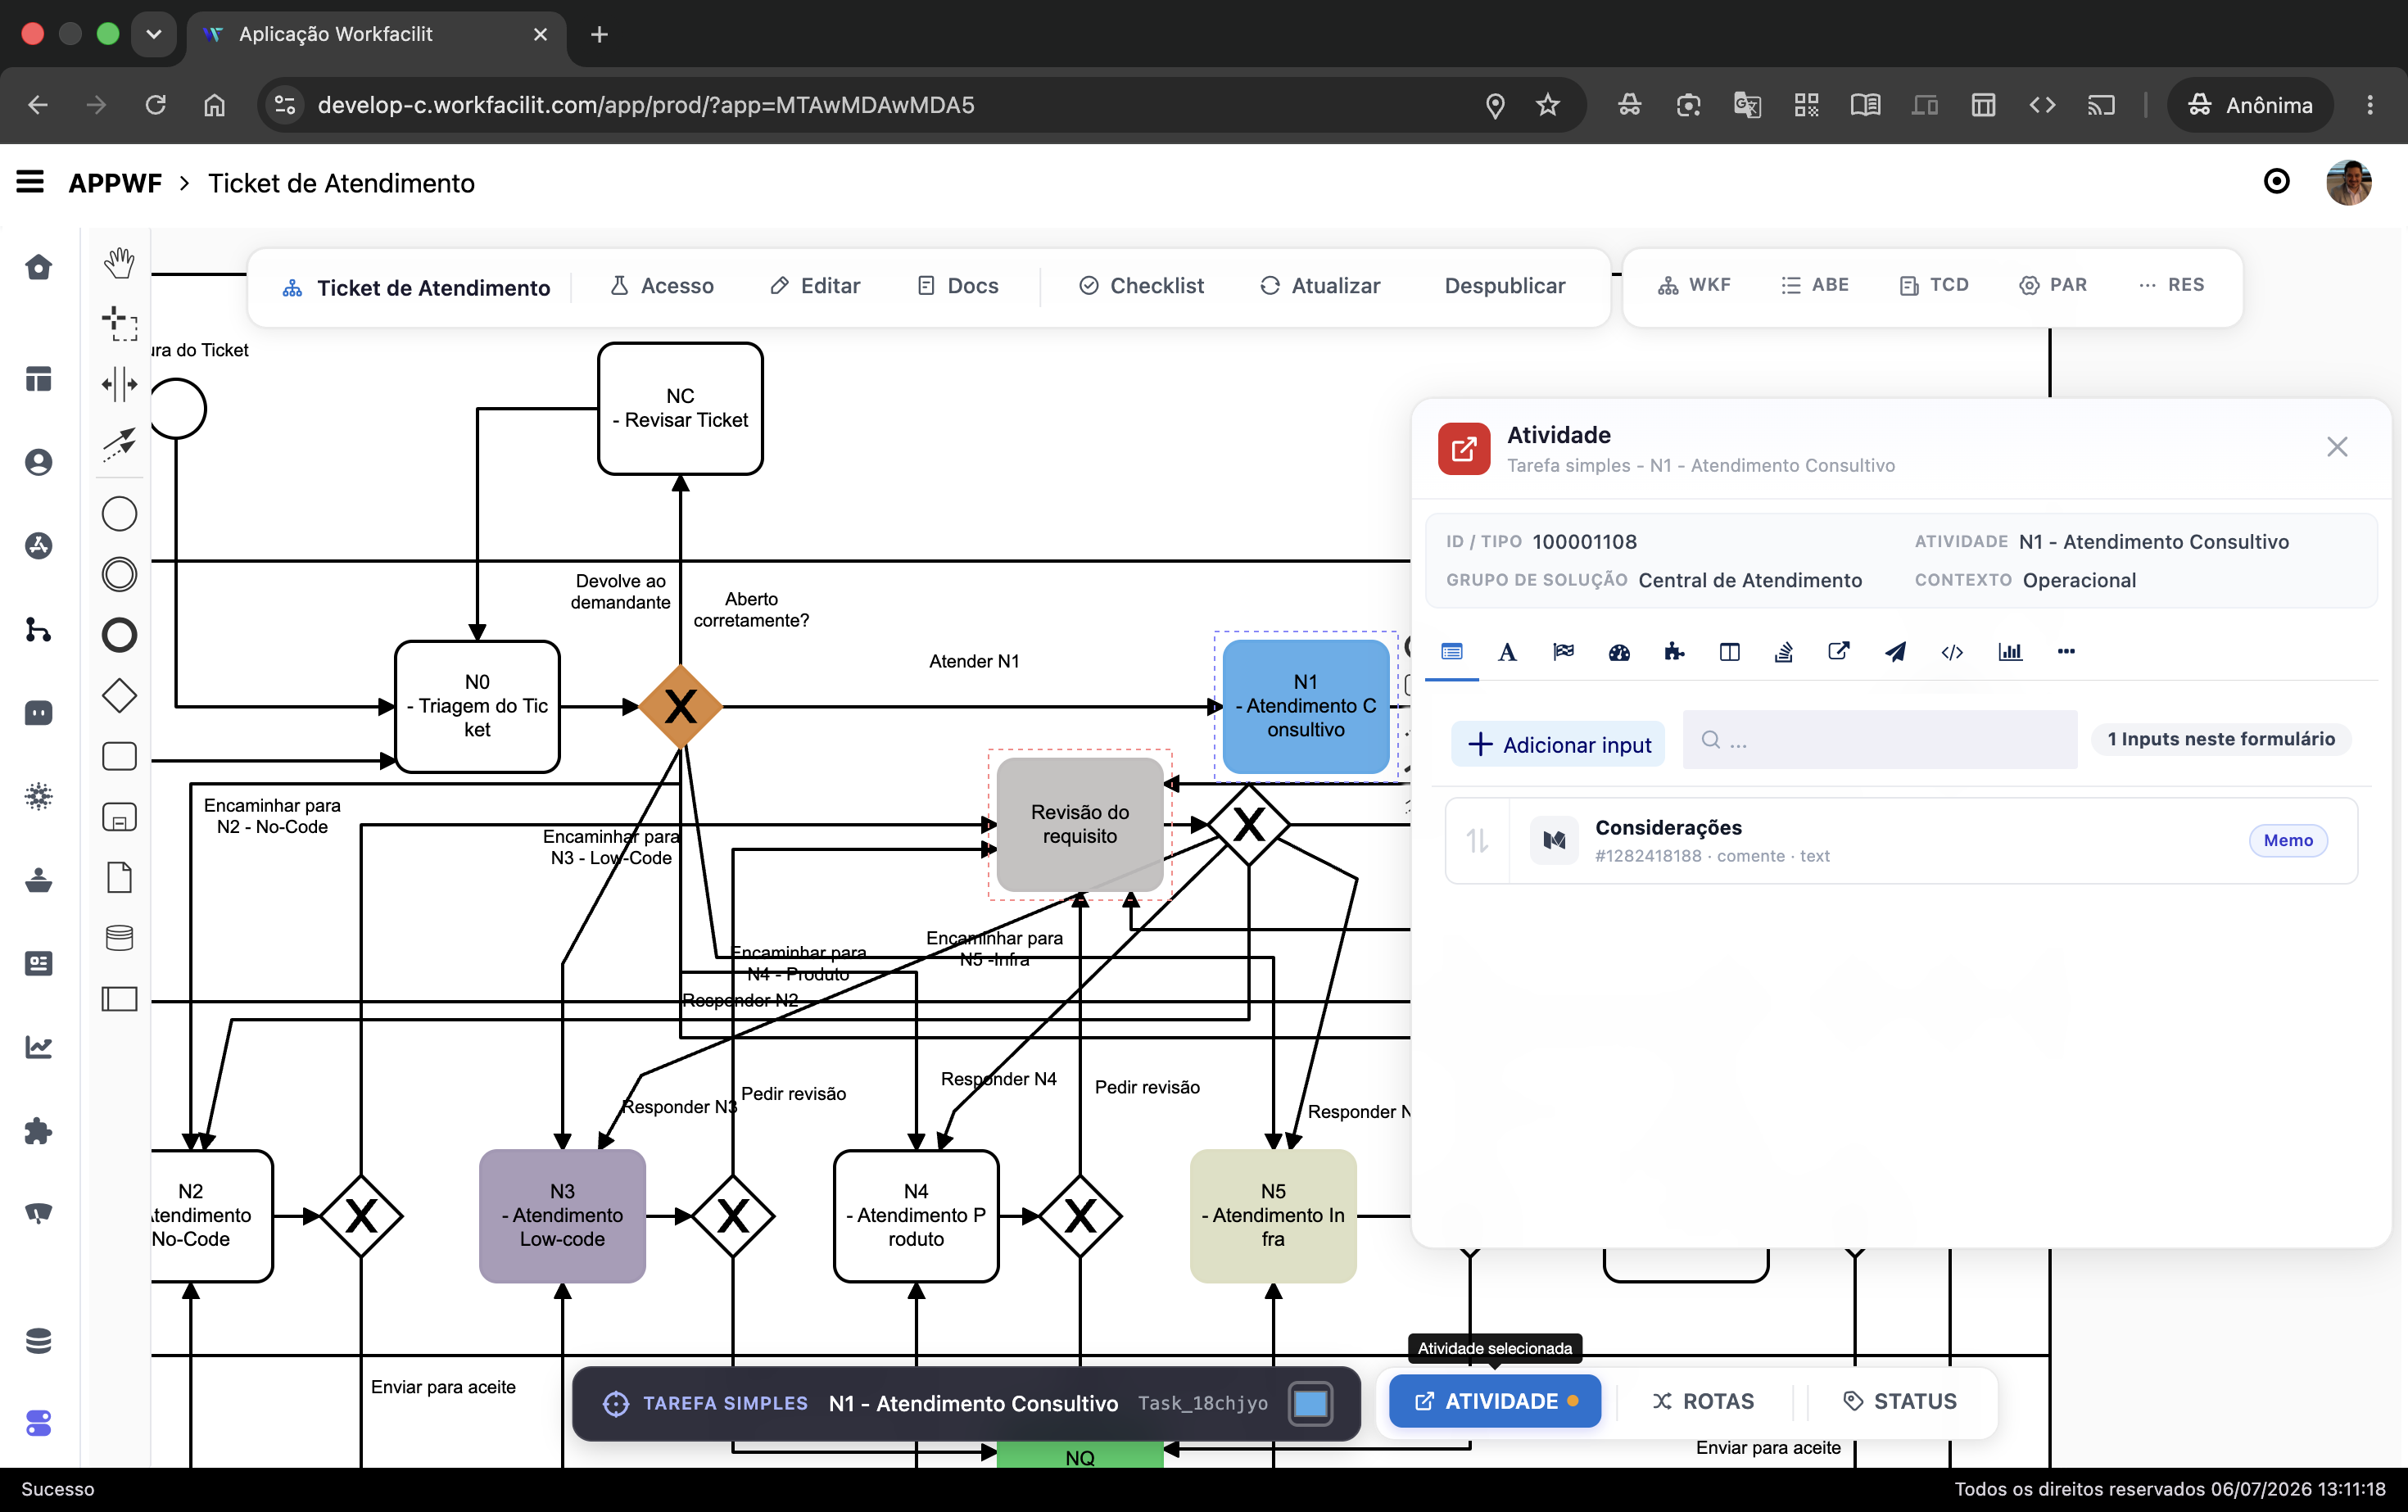Select the form inputs list tab
This screenshot has height=1512, width=2408.
(x=1452, y=652)
